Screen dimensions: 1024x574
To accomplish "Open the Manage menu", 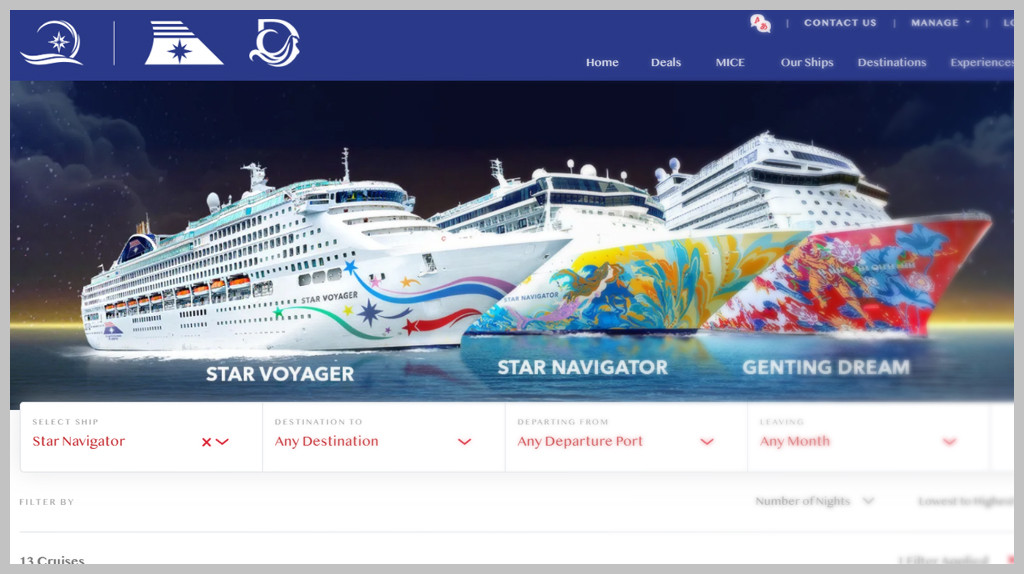I will tap(940, 23).
